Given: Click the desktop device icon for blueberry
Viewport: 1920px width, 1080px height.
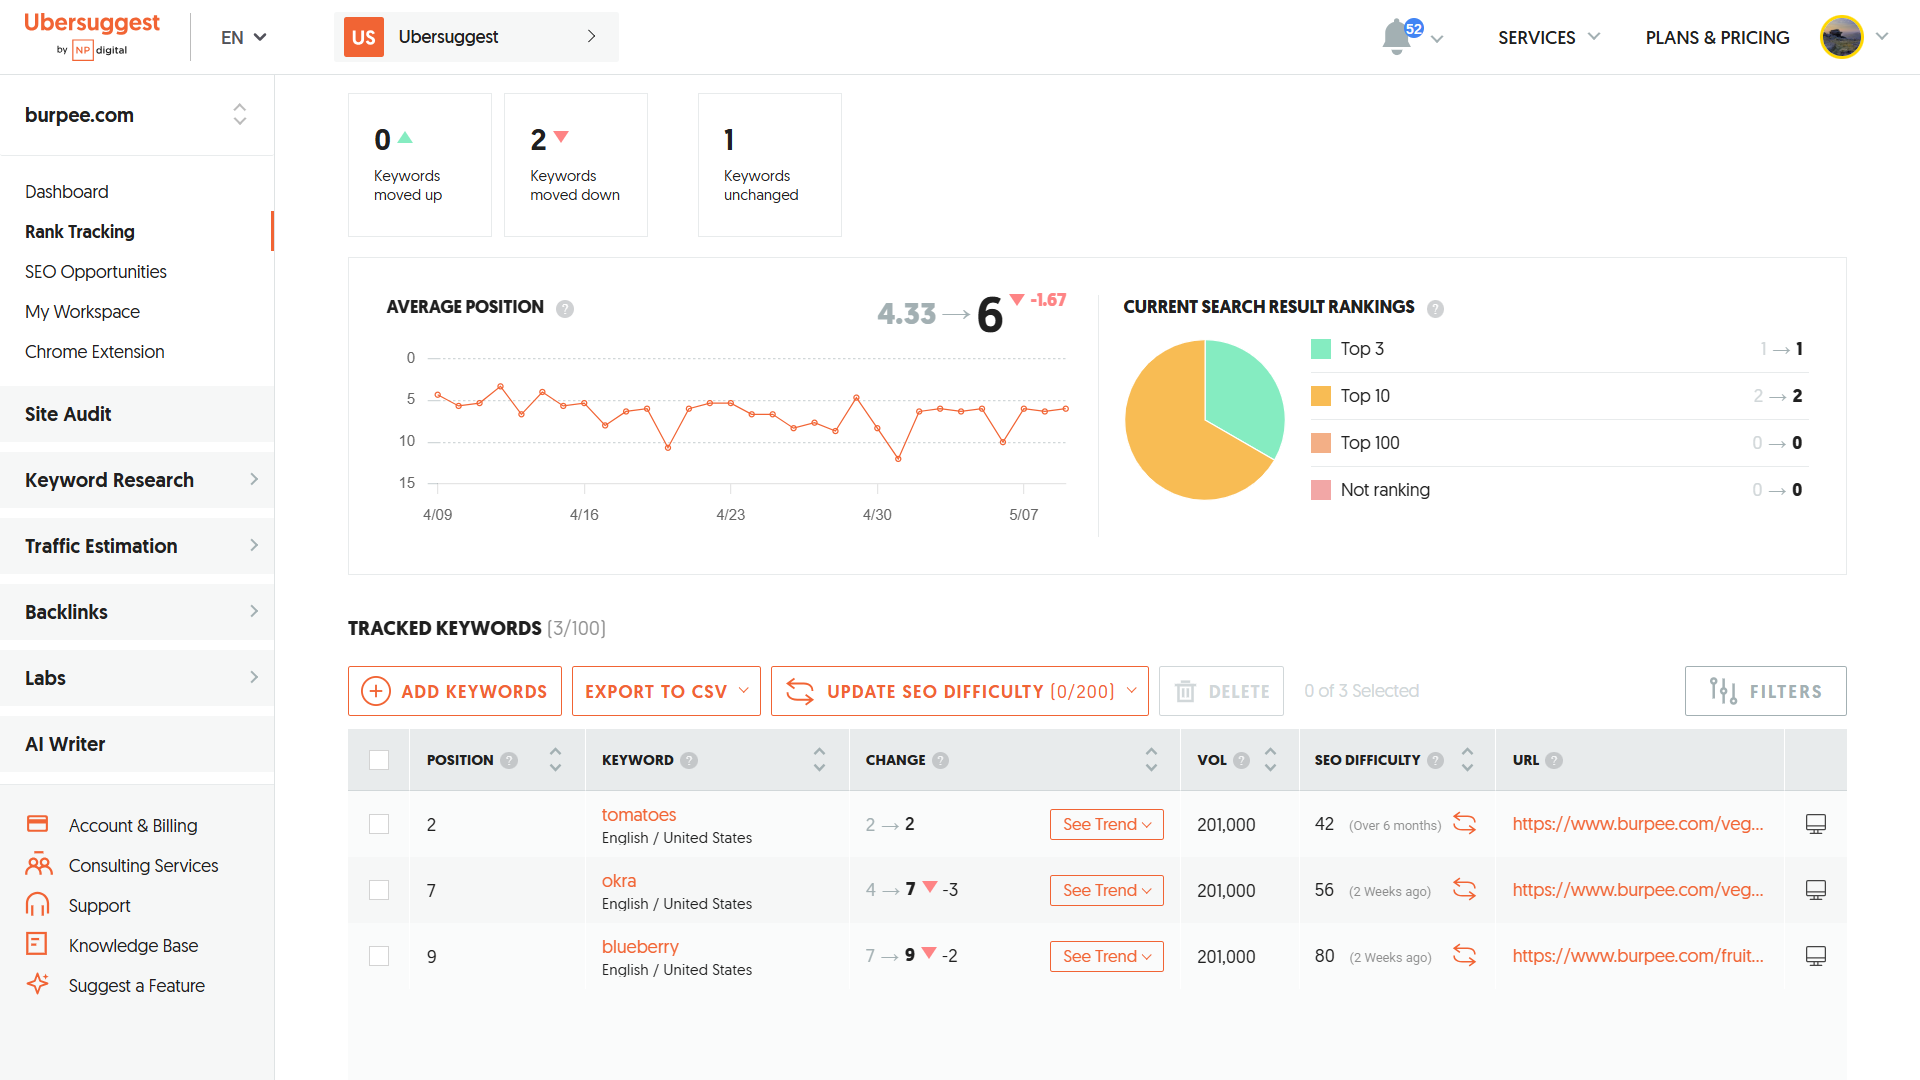Looking at the screenshot, I should pyautogui.click(x=1816, y=956).
